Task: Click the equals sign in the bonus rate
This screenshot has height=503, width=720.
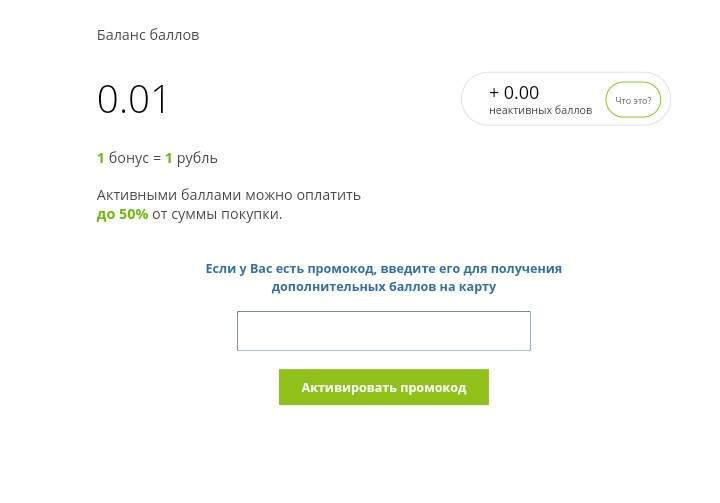Action: point(157,158)
